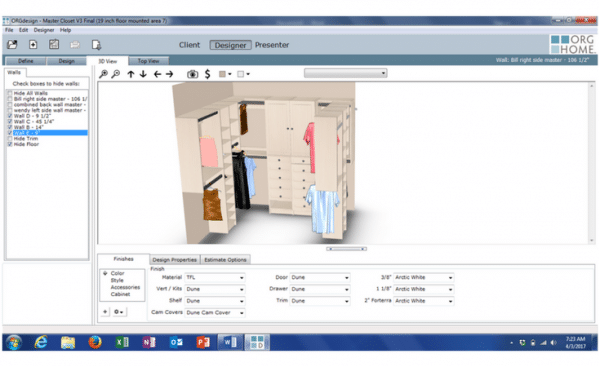Image resolution: width=600 pixels, height=367 pixels.
Task: Switch to Presenter mode
Action: point(272,45)
